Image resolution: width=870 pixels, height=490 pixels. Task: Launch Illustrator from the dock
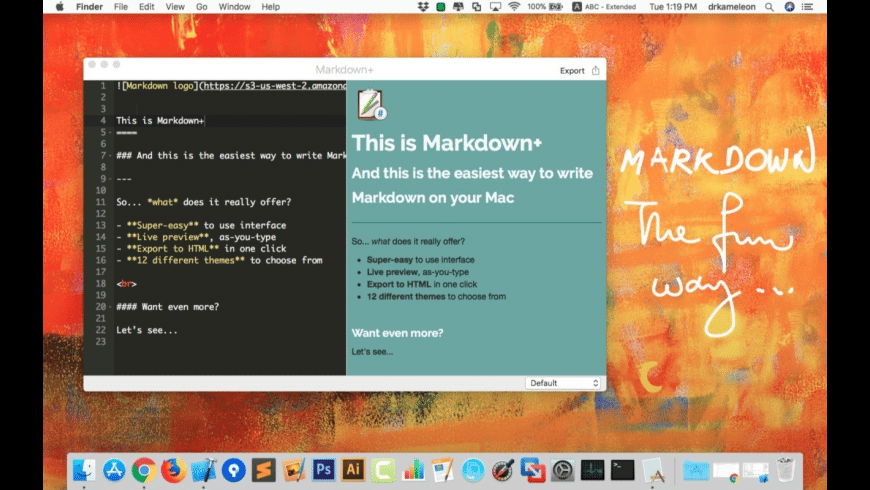pos(353,470)
